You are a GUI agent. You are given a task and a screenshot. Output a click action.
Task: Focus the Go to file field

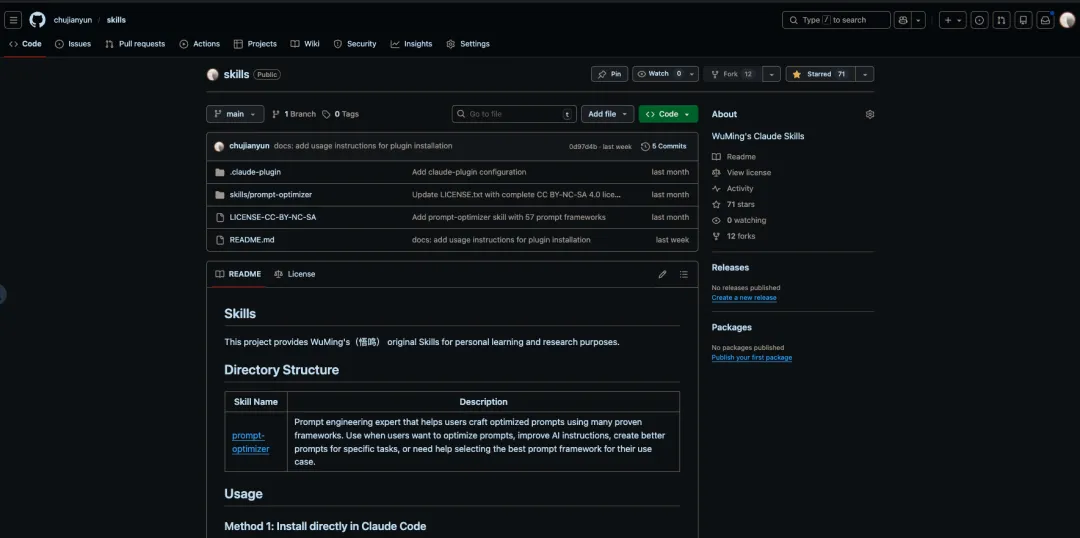[515, 114]
